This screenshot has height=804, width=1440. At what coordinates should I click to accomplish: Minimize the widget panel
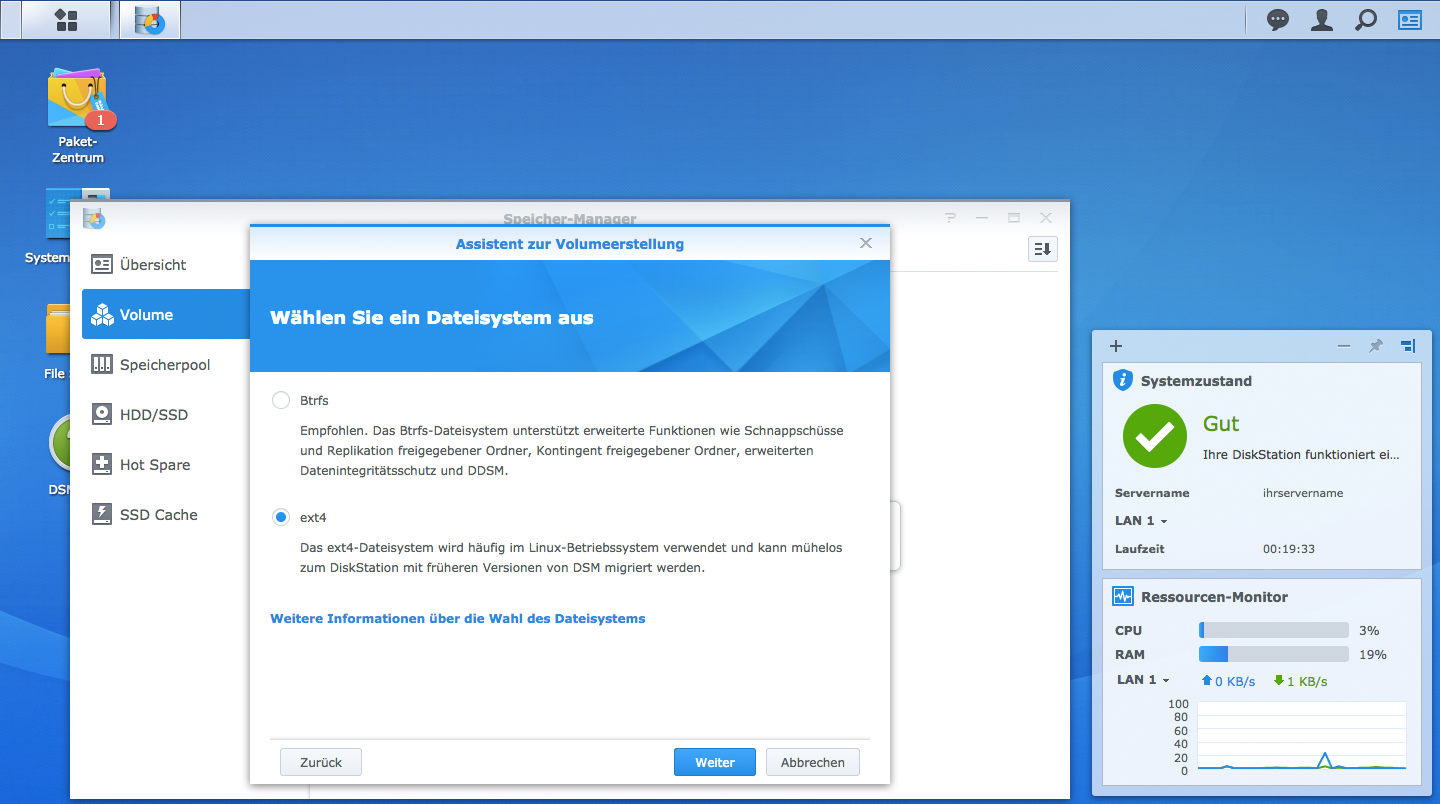(x=1344, y=346)
